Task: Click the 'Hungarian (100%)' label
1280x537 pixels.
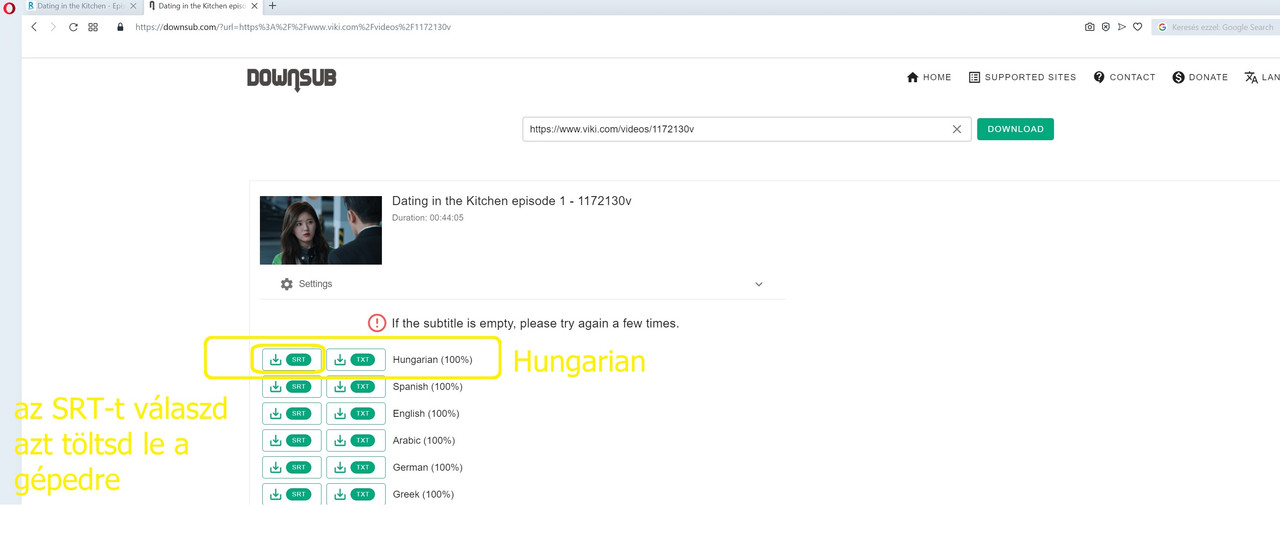Action: tap(433, 360)
